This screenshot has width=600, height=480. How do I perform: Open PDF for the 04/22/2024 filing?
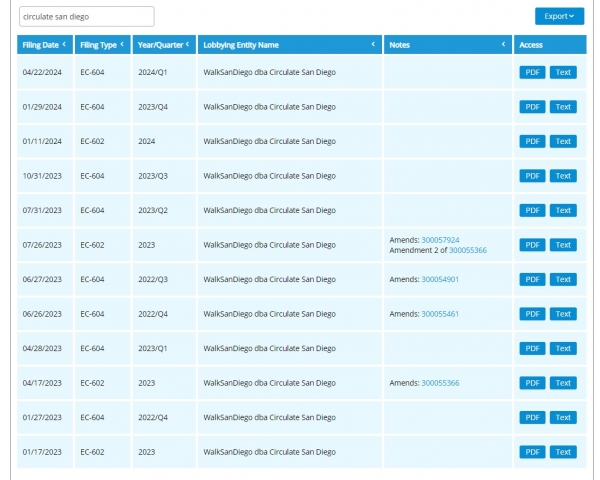click(x=532, y=72)
